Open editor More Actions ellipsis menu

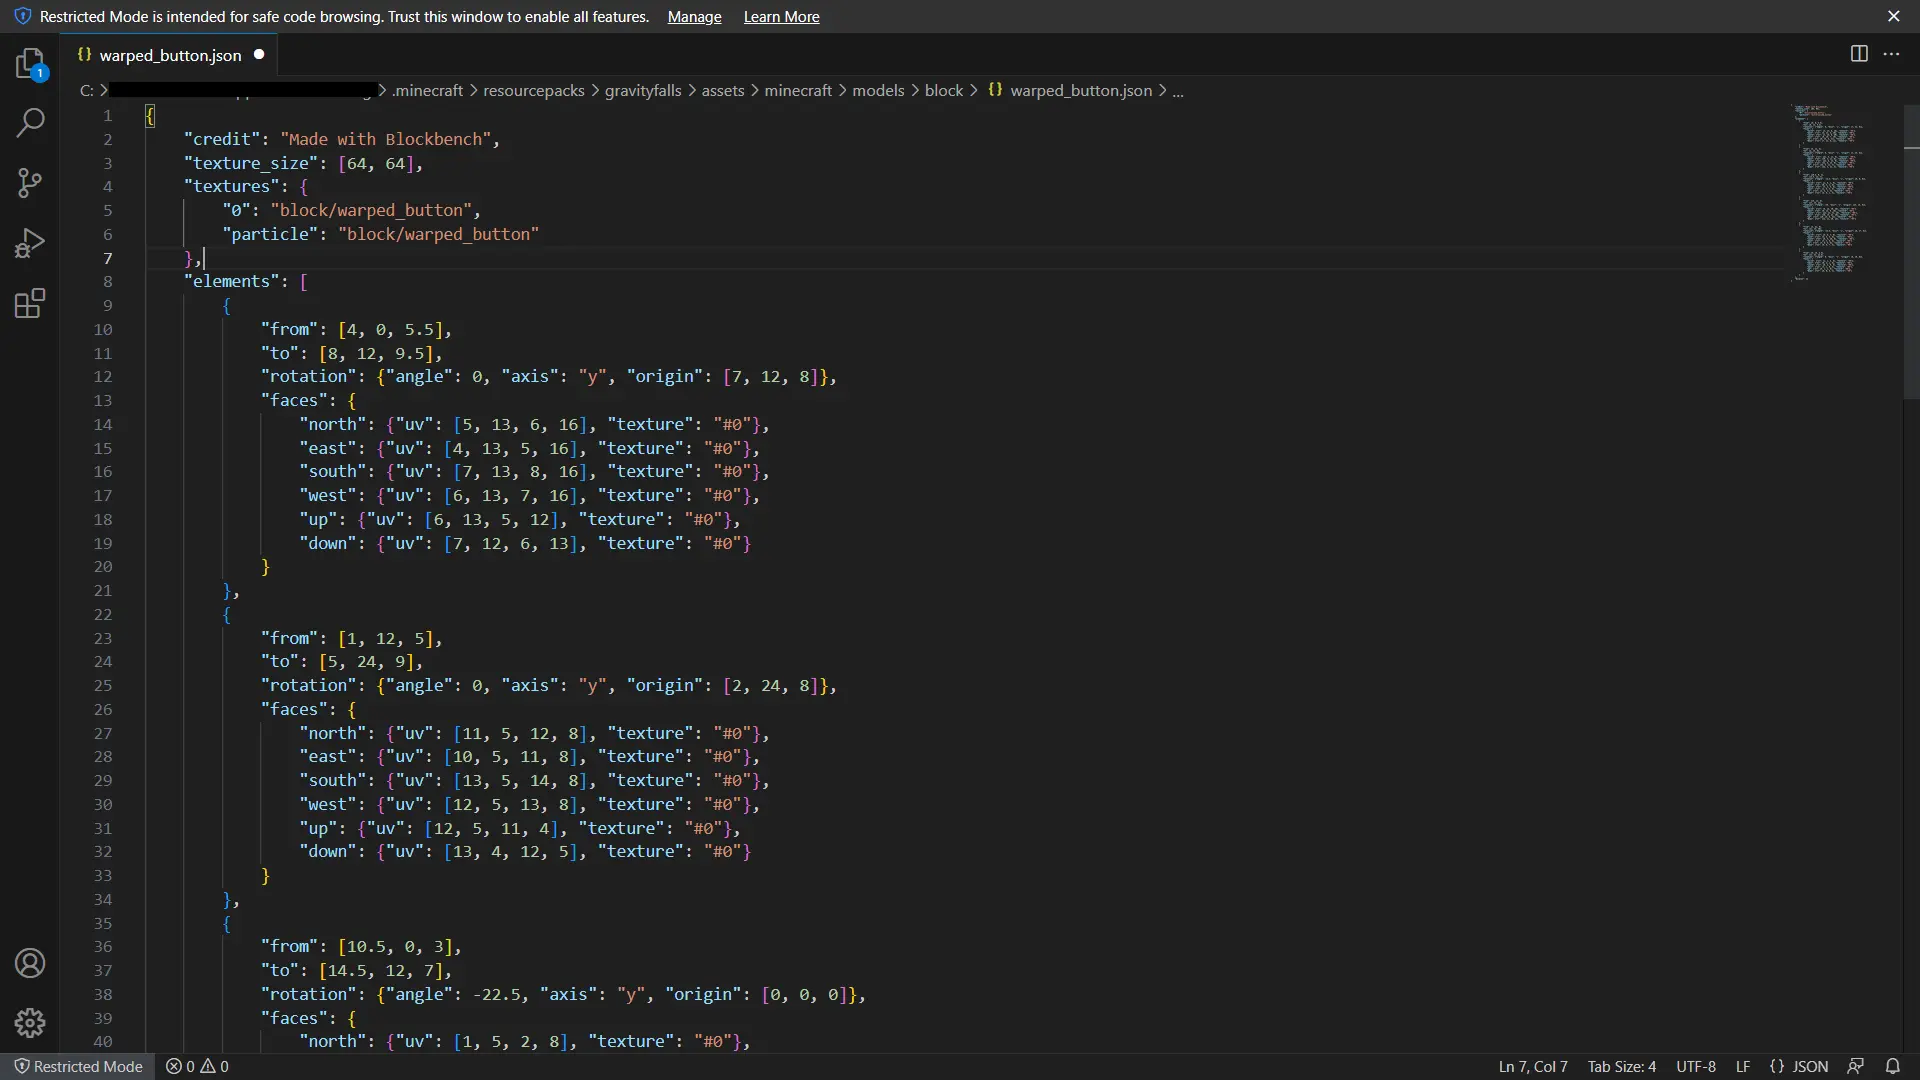pos(1891,54)
